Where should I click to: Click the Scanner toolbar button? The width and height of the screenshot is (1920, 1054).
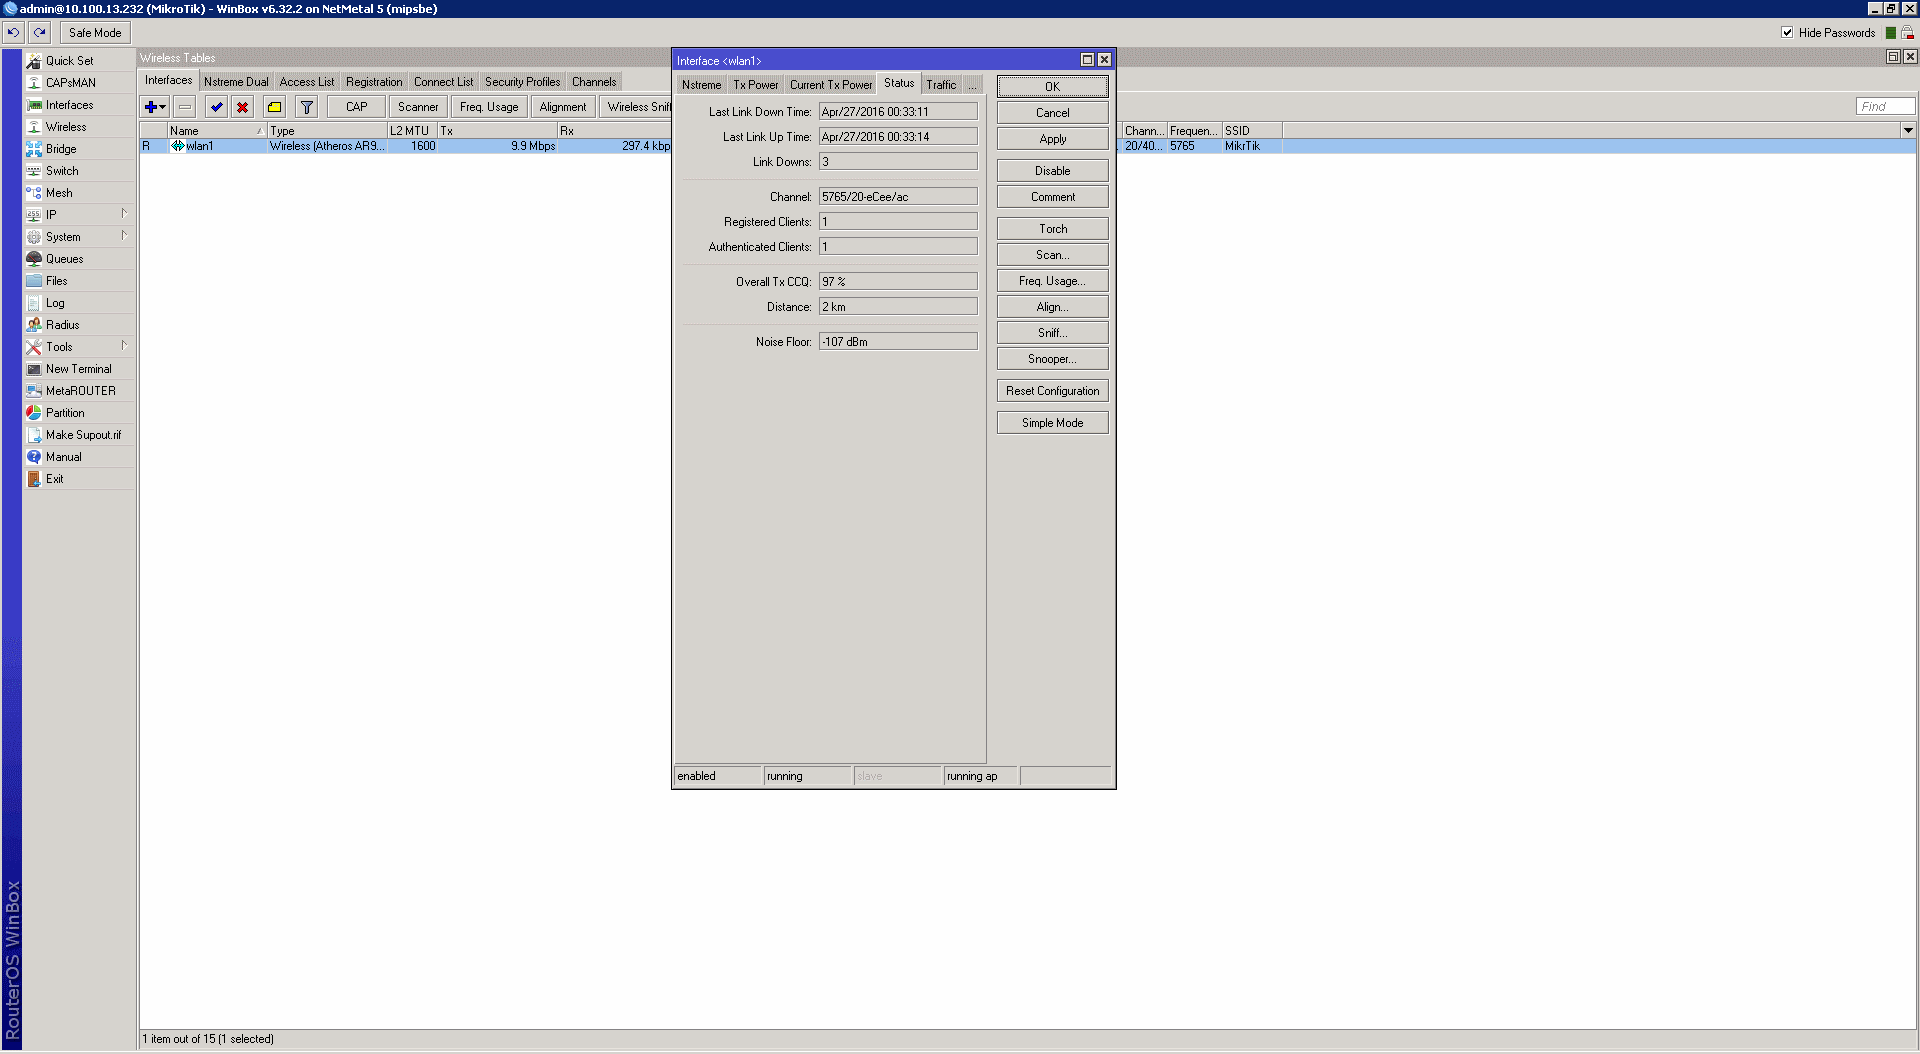pyautogui.click(x=418, y=107)
